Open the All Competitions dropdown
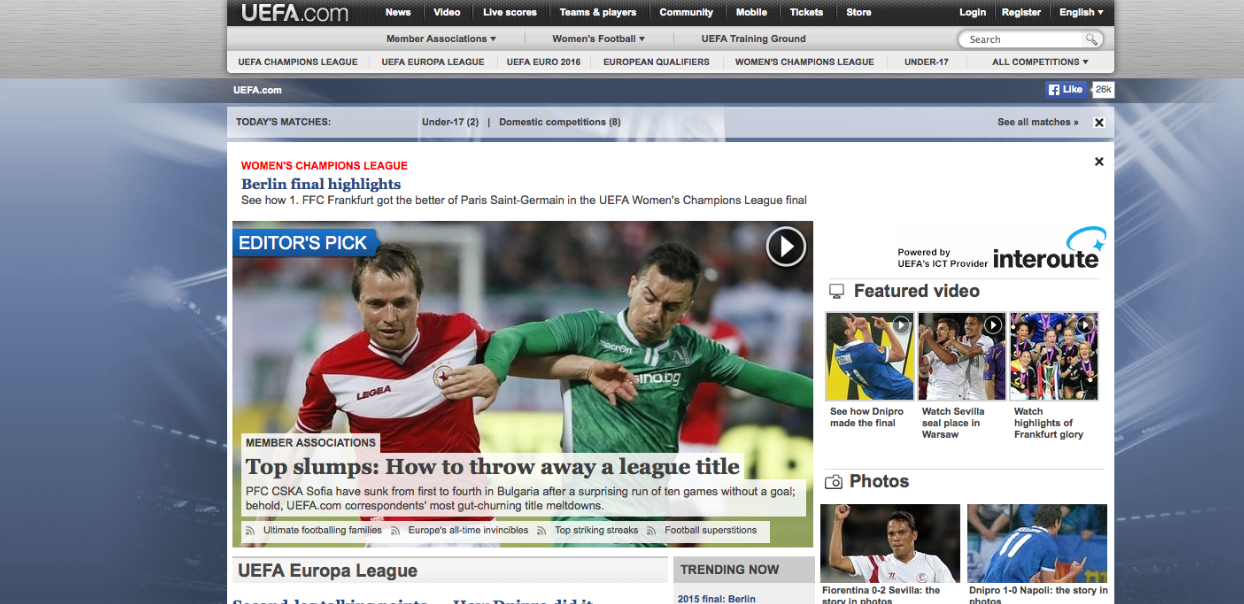The width and height of the screenshot is (1244, 604). 1040,62
